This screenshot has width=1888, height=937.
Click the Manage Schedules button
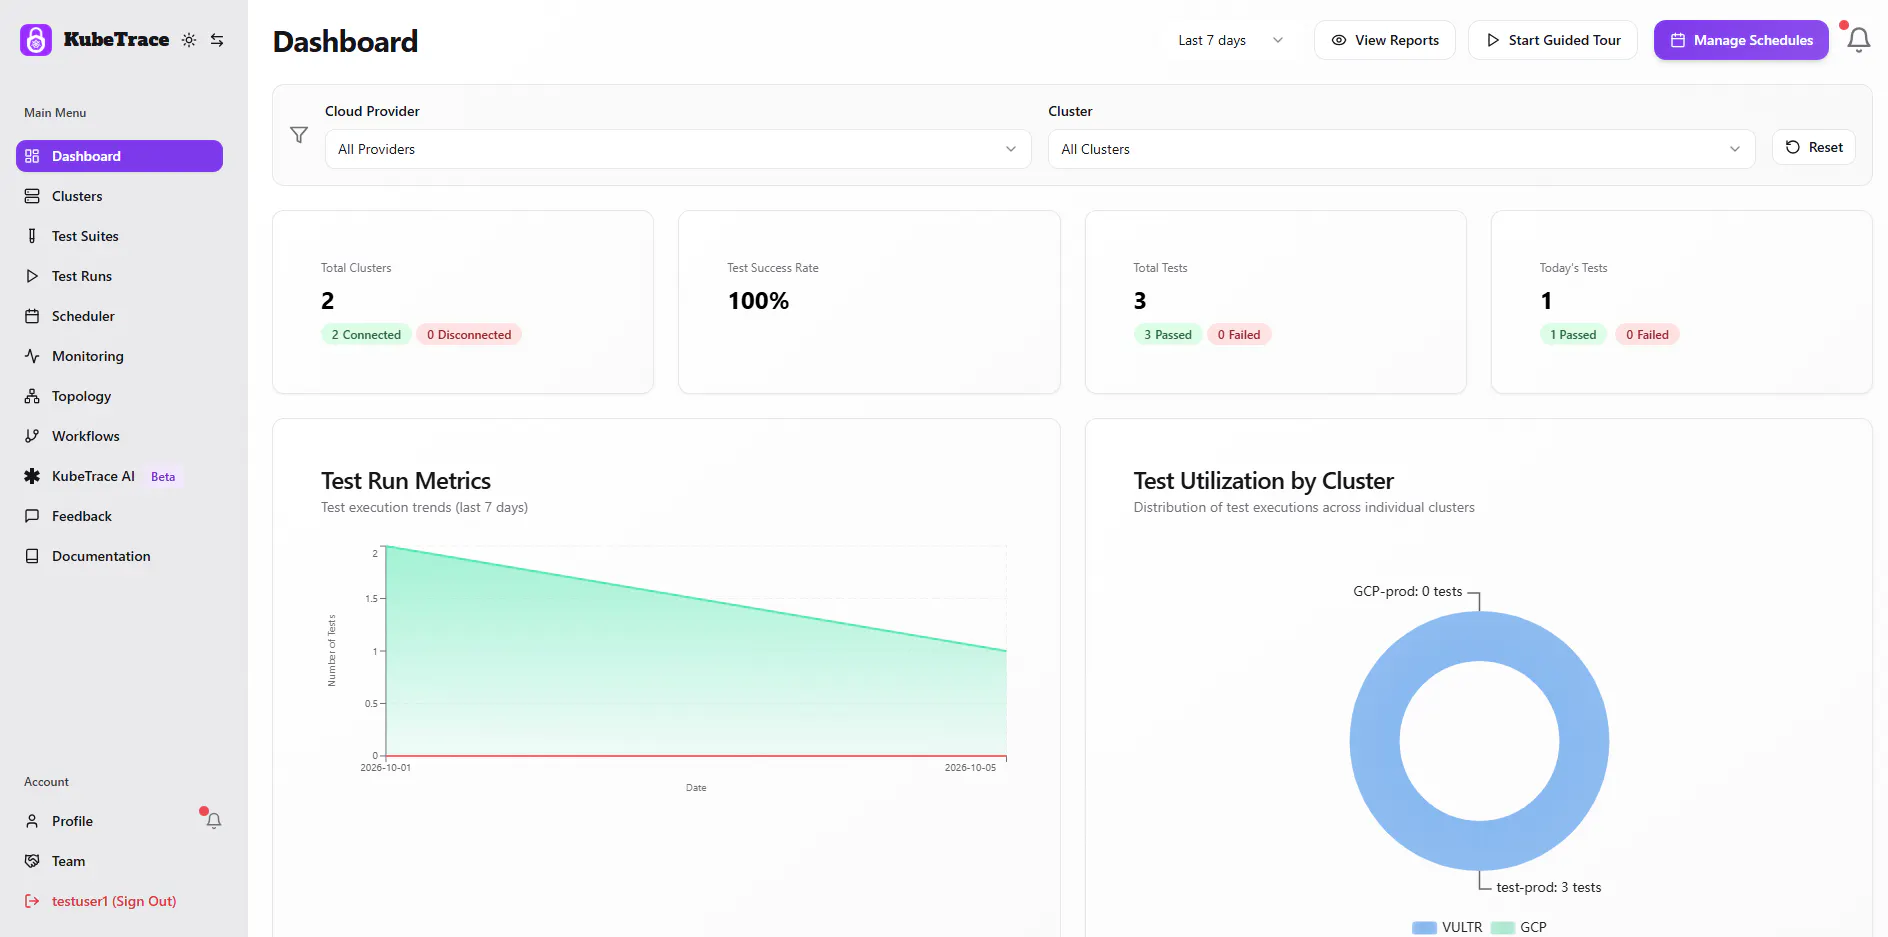[x=1741, y=40]
